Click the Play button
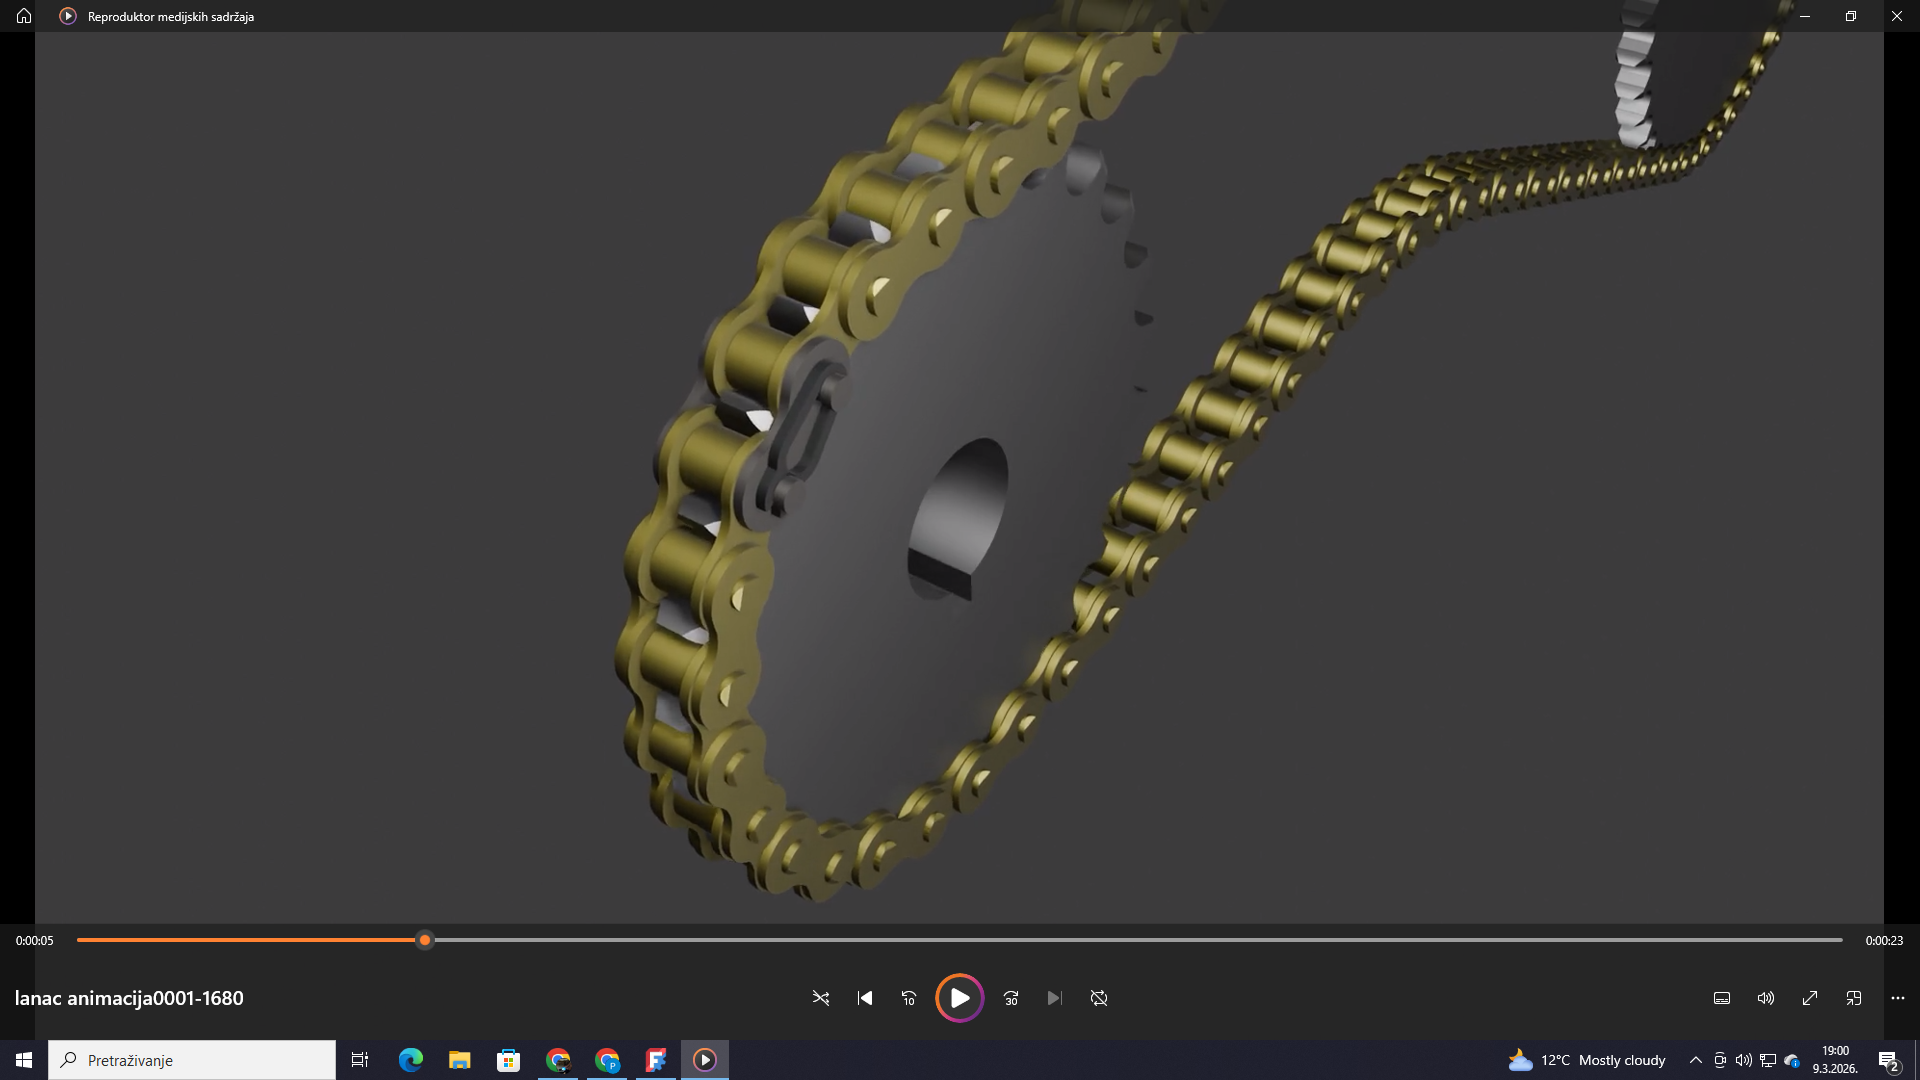Screen dimensions: 1920x1080 [959, 998]
